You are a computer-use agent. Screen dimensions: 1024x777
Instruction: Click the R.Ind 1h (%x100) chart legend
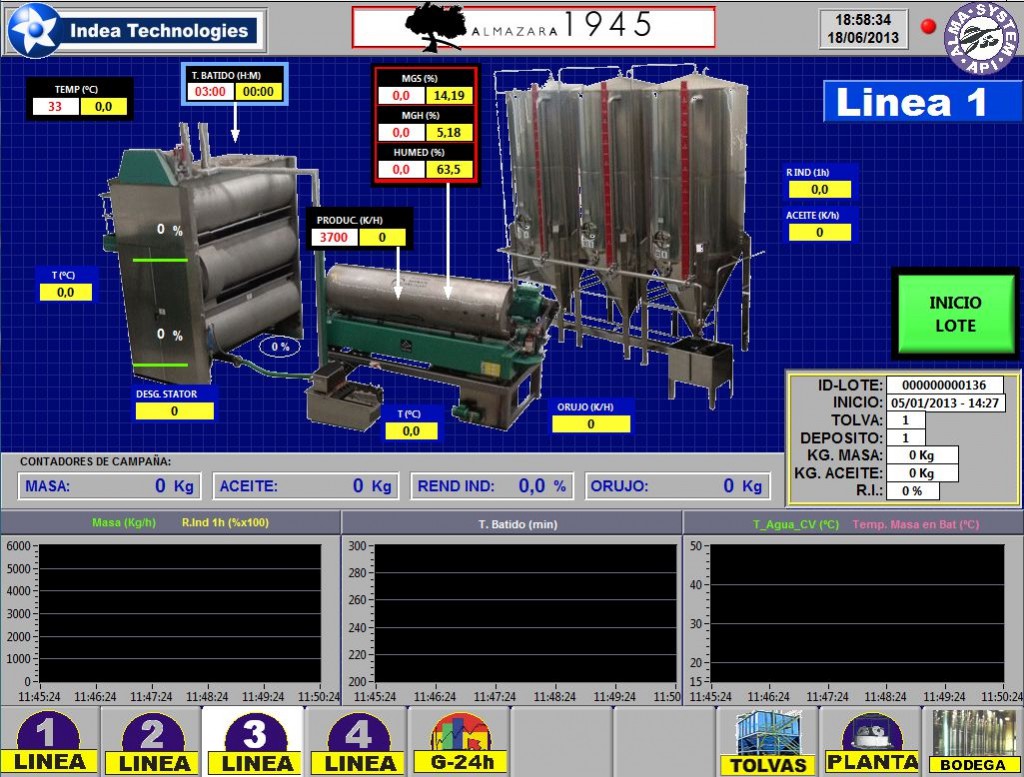tap(225, 522)
